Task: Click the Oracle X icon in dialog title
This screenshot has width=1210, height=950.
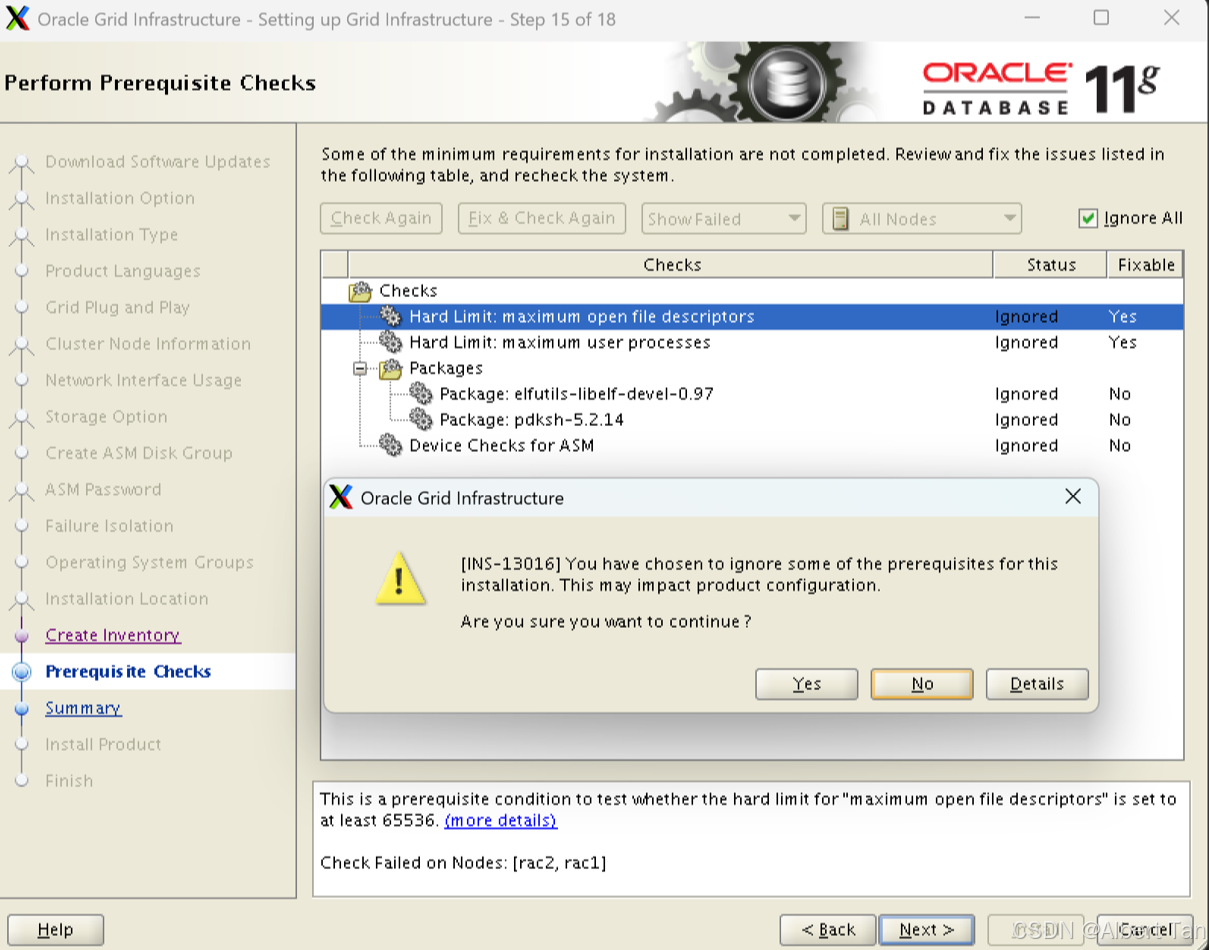Action: click(x=341, y=497)
